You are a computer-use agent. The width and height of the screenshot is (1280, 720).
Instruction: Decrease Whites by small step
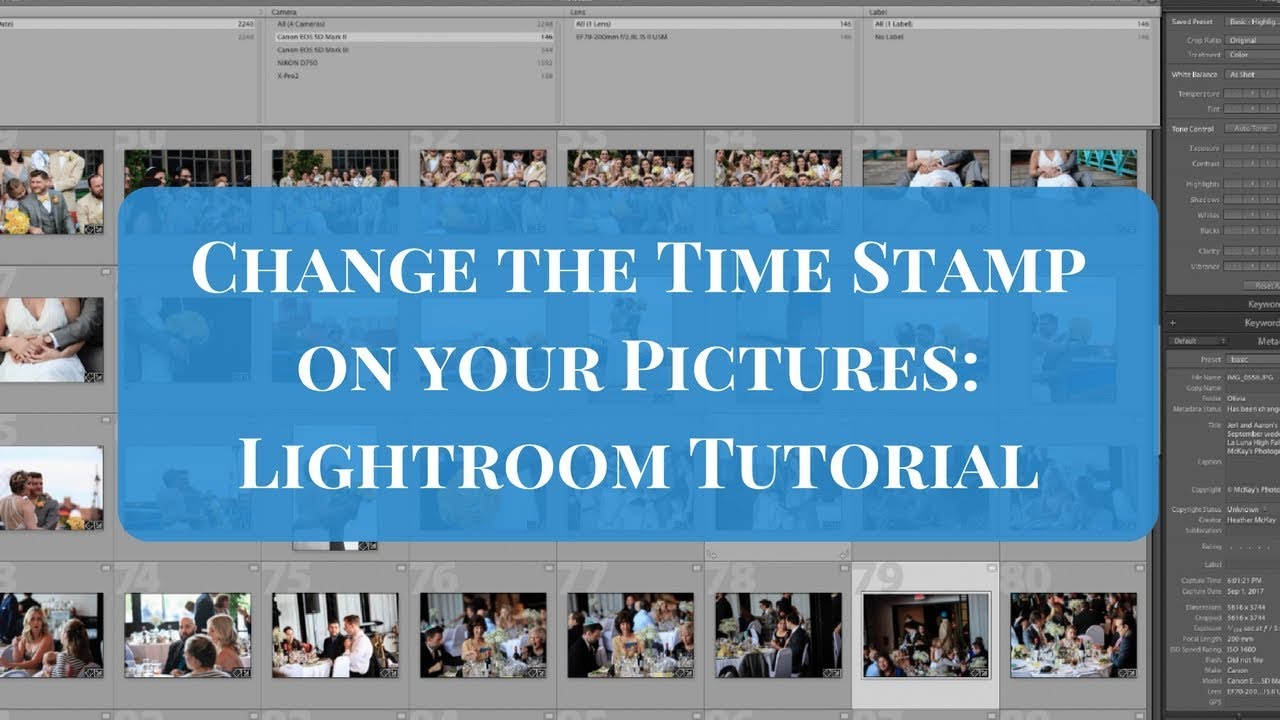[1252, 215]
